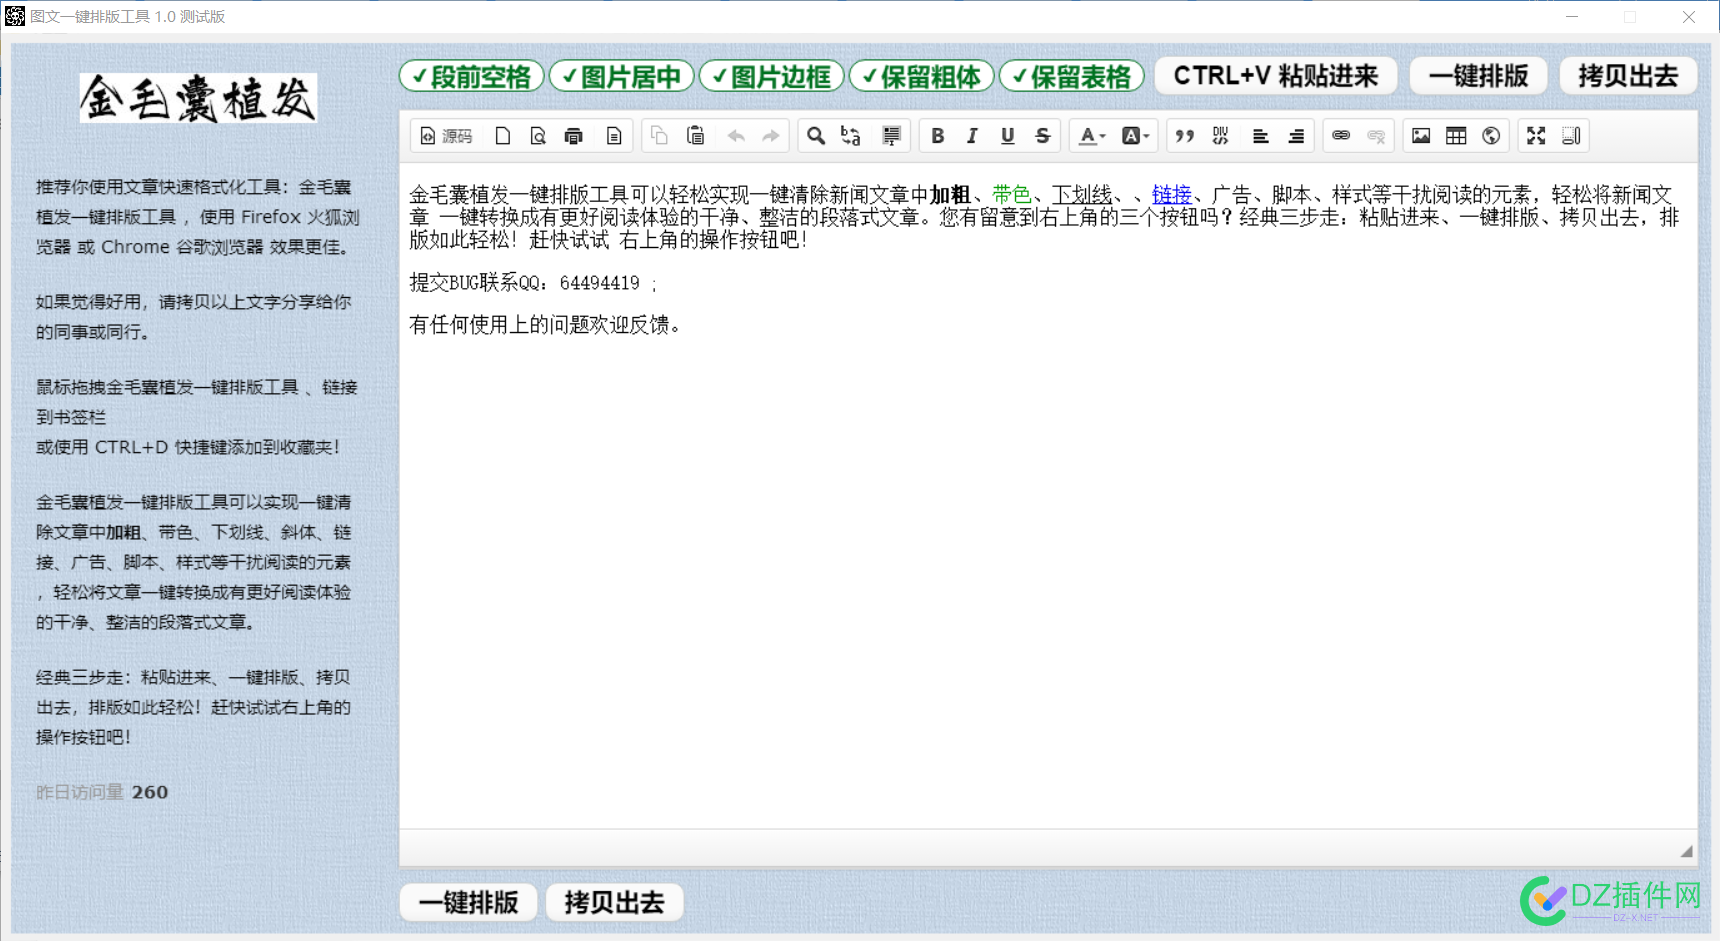Image resolution: width=1720 pixels, height=941 pixels.
Task: Insert a table
Action: pyautogui.click(x=1456, y=136)
